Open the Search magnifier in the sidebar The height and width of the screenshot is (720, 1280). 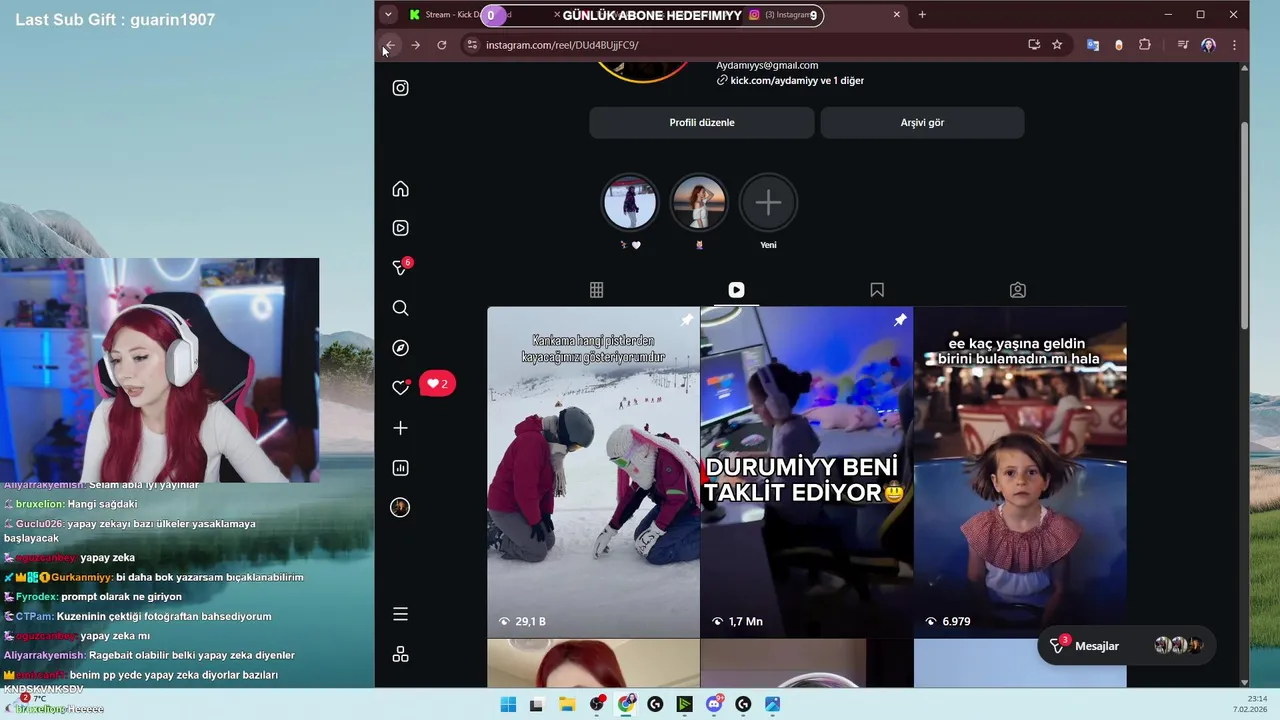pos(400,308)
